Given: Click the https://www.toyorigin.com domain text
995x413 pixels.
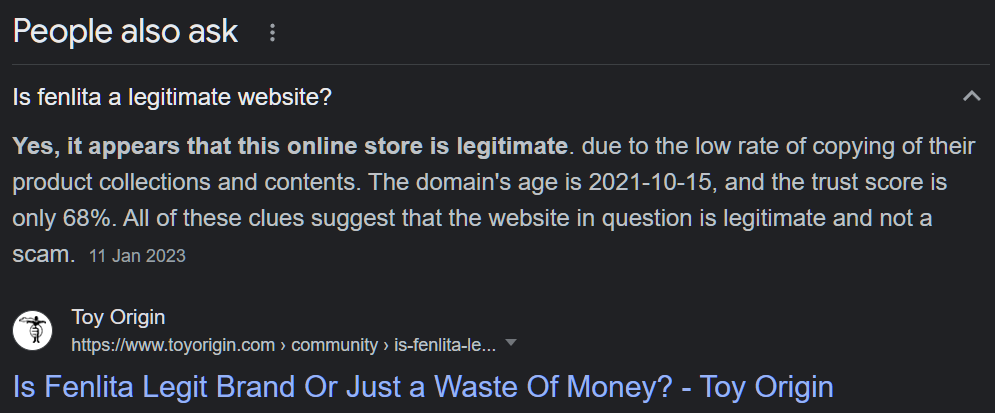Looking at the screenshot, I should tap(172, 345).
